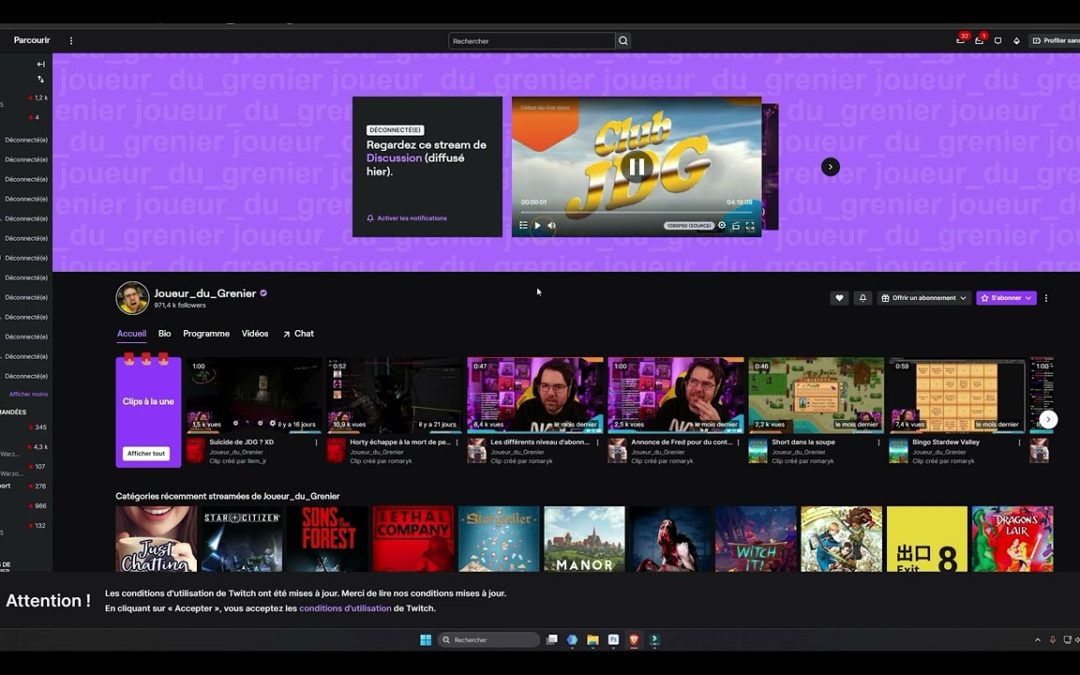
Task: Open the 'Offrir un abonnement' dropdown
Action: coord(924,298)
